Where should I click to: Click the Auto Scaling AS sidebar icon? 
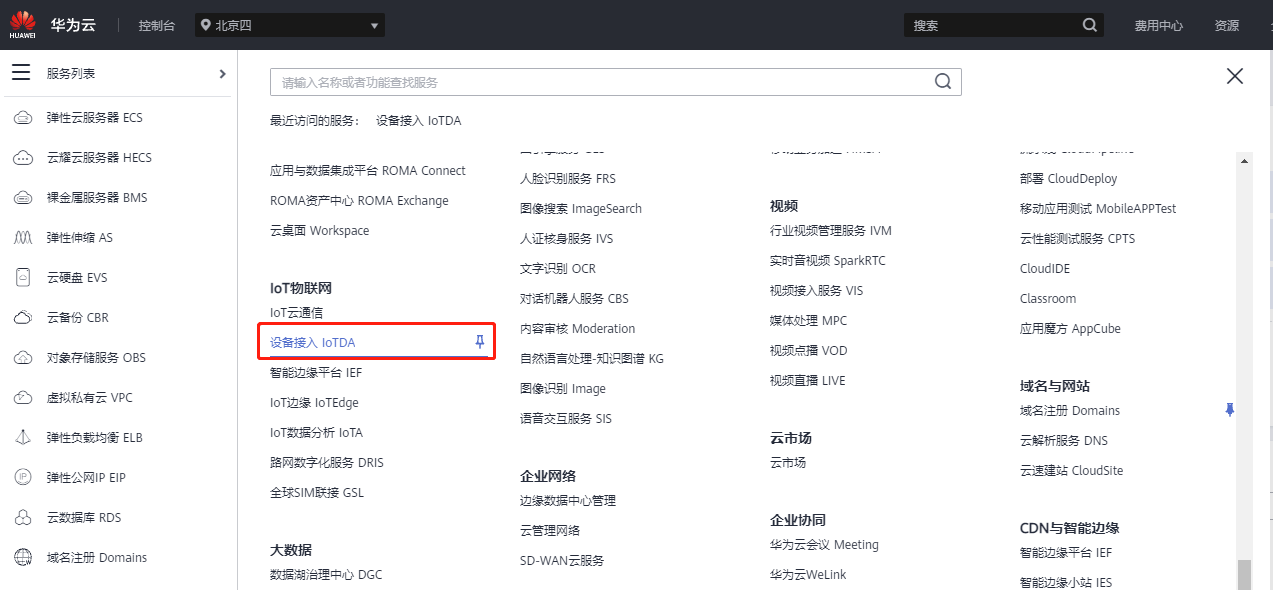[x=22, y=238]
